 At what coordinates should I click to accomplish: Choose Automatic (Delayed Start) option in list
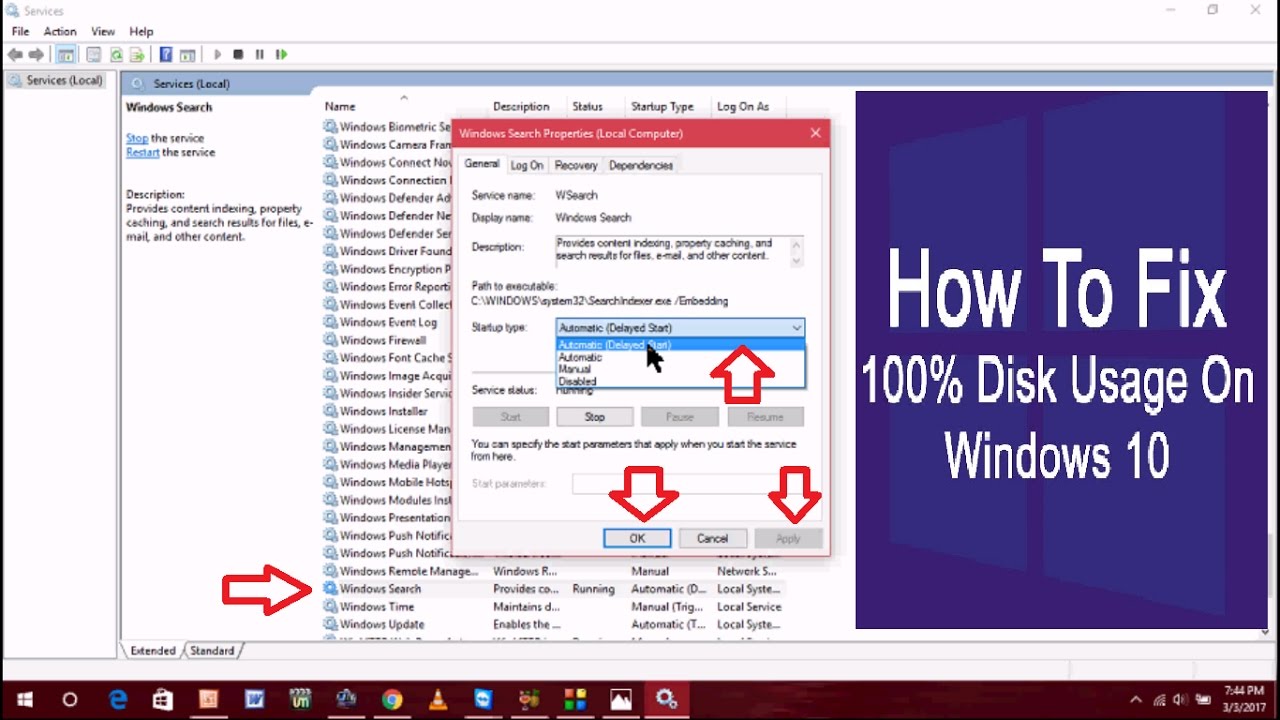point(680,345)
